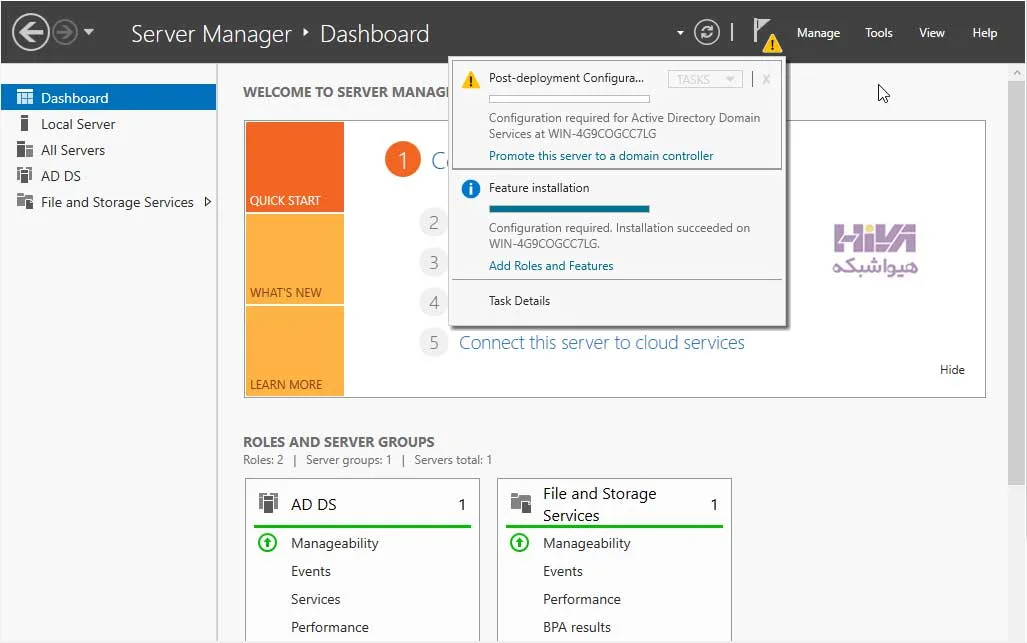Click Add Roles and Features link

coord(551,266)
